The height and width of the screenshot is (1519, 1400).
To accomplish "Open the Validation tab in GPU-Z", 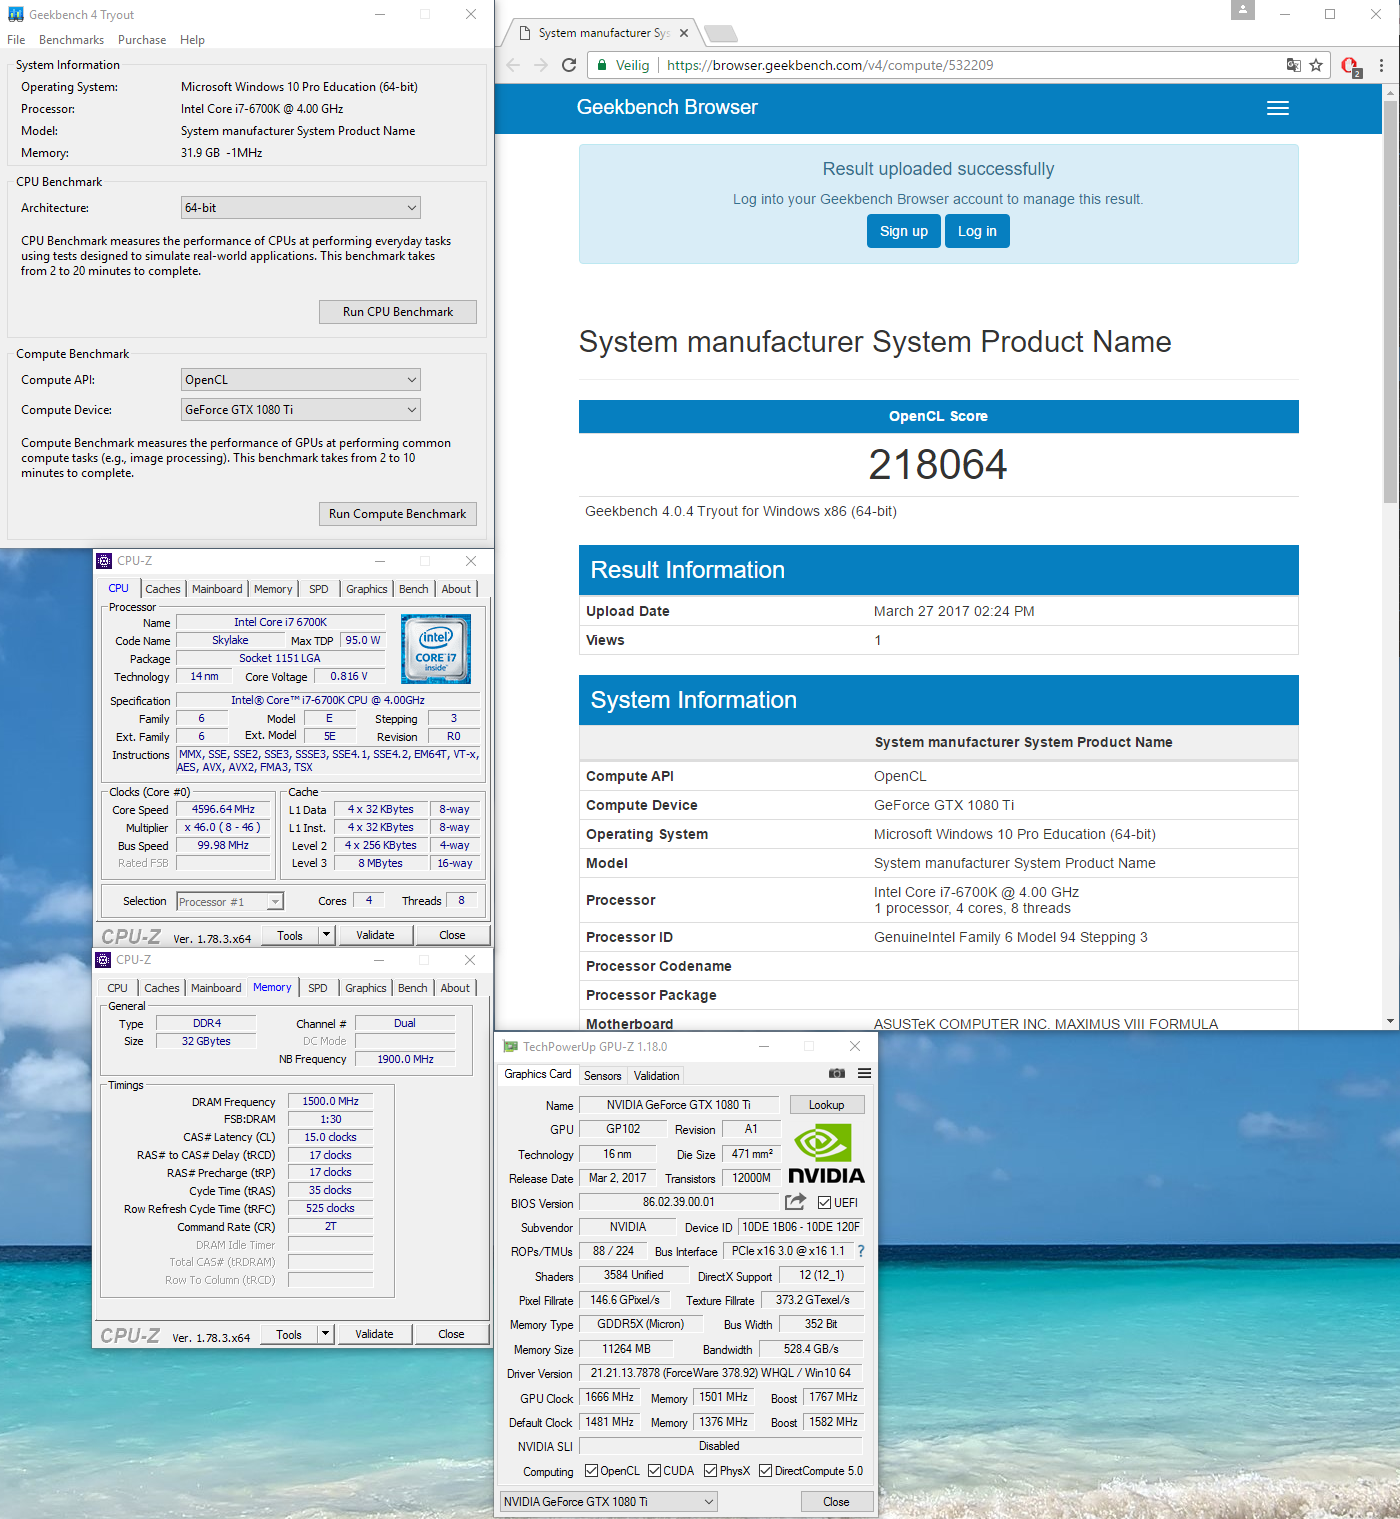I will 656,1076.
